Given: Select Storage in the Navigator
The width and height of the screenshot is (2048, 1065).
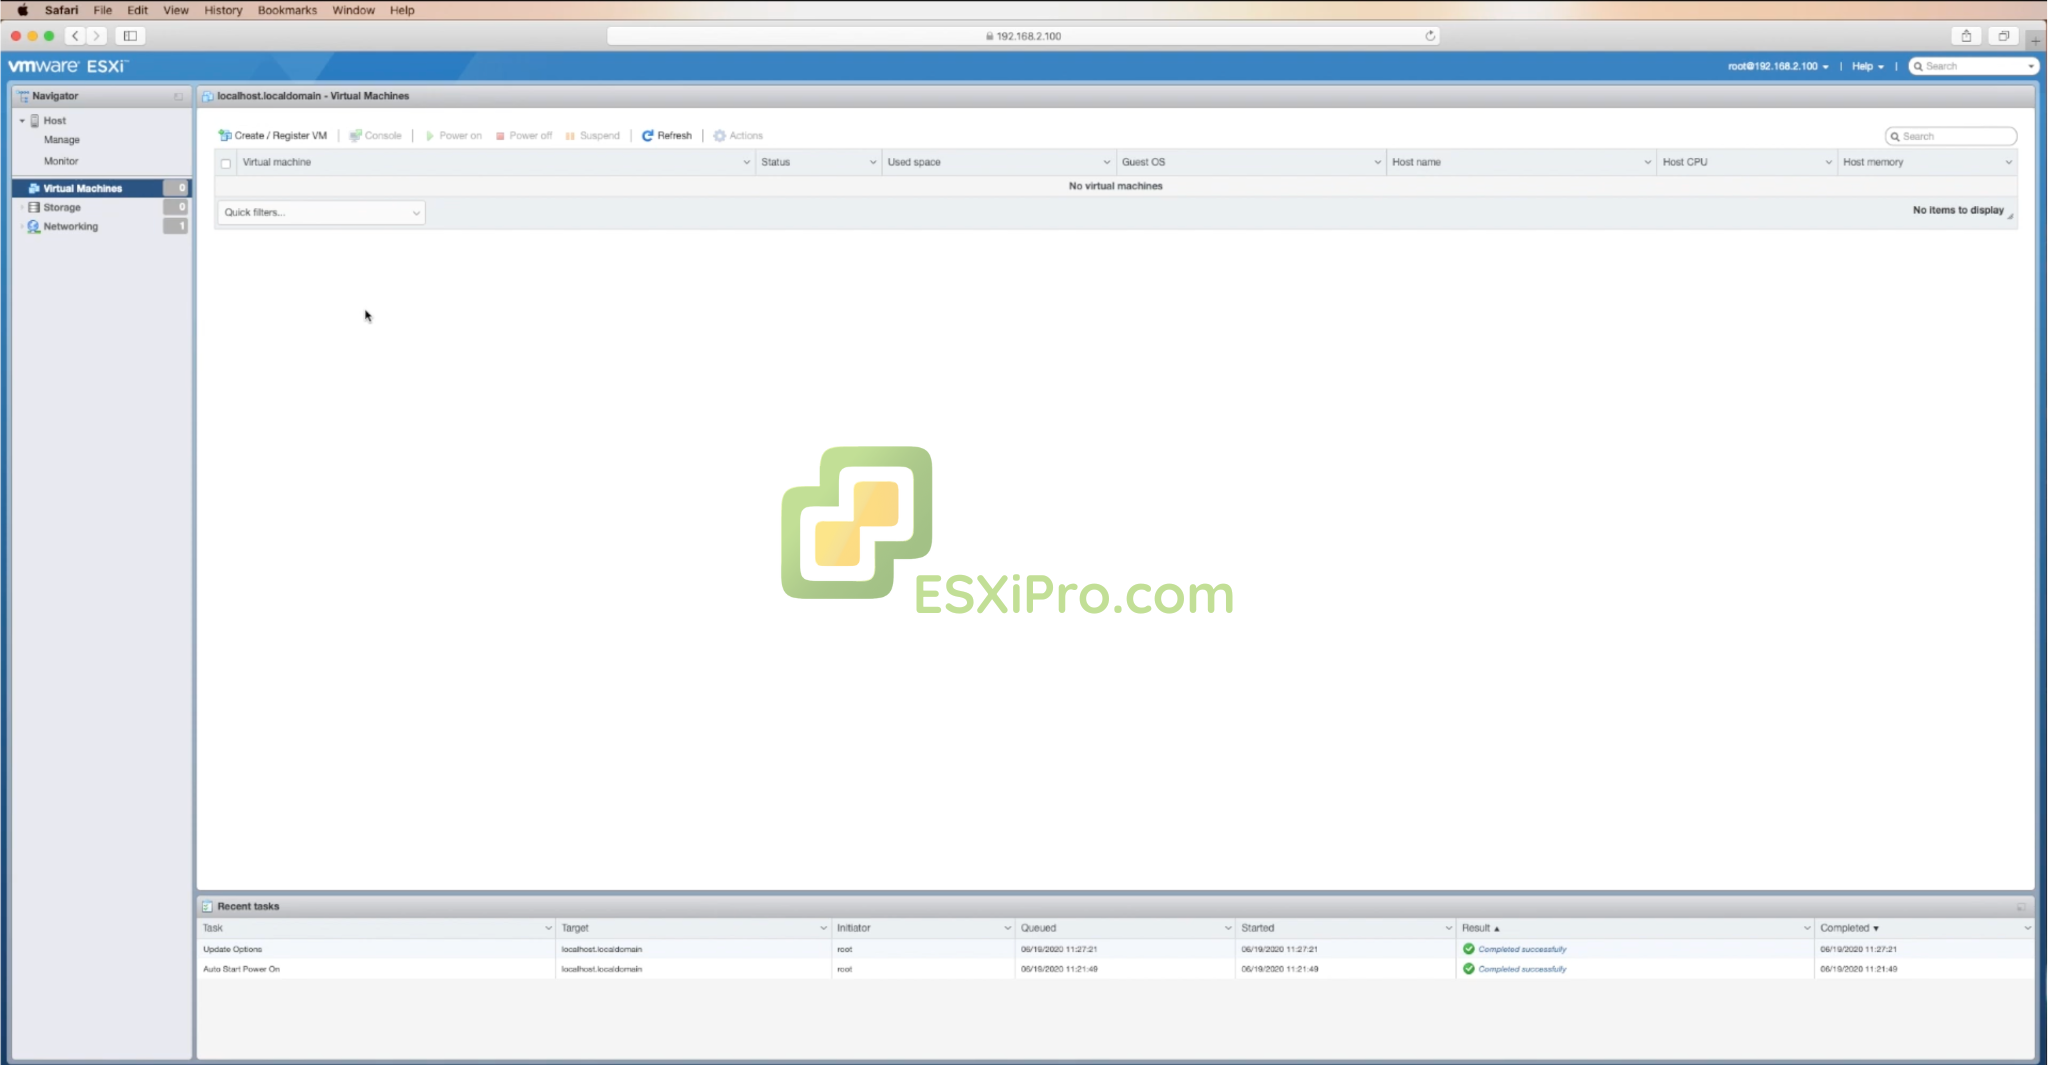Looking at the screenshot, I should click(61, 207).
